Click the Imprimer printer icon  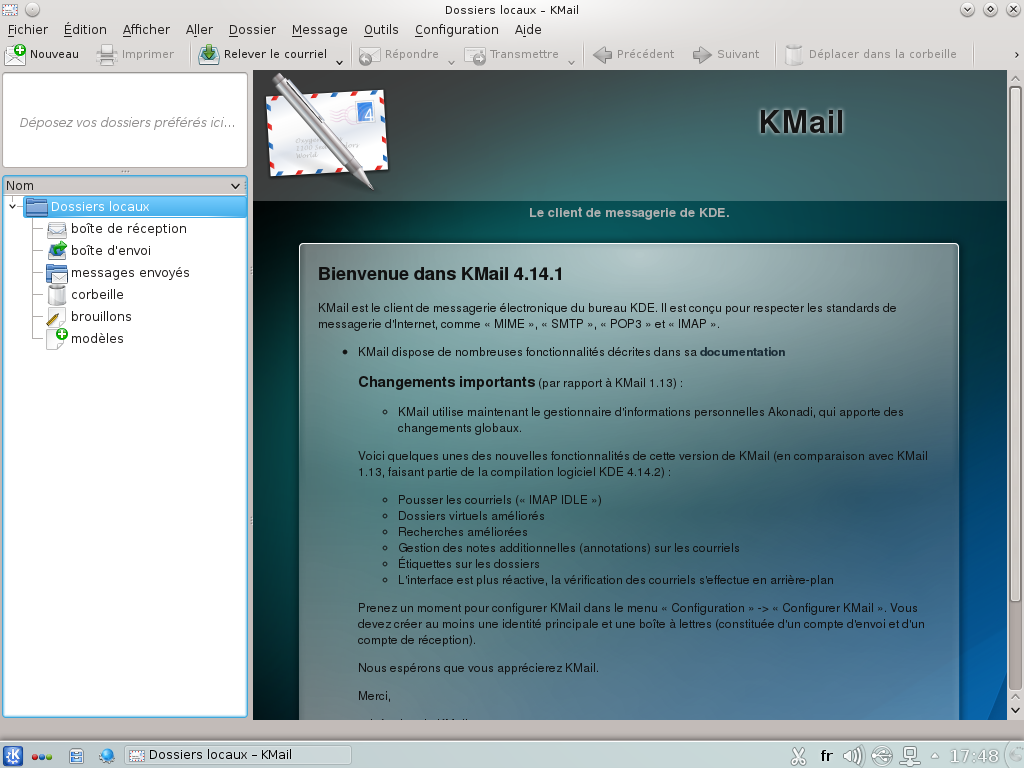106,54
